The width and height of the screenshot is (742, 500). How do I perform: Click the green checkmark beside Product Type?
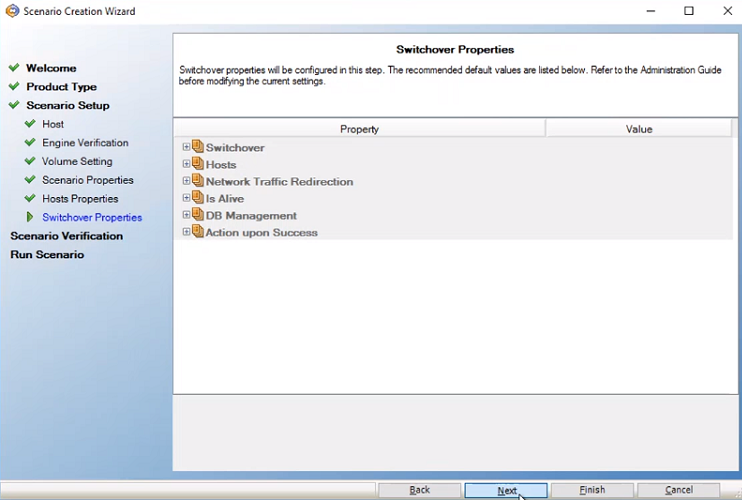click(14, 86)
